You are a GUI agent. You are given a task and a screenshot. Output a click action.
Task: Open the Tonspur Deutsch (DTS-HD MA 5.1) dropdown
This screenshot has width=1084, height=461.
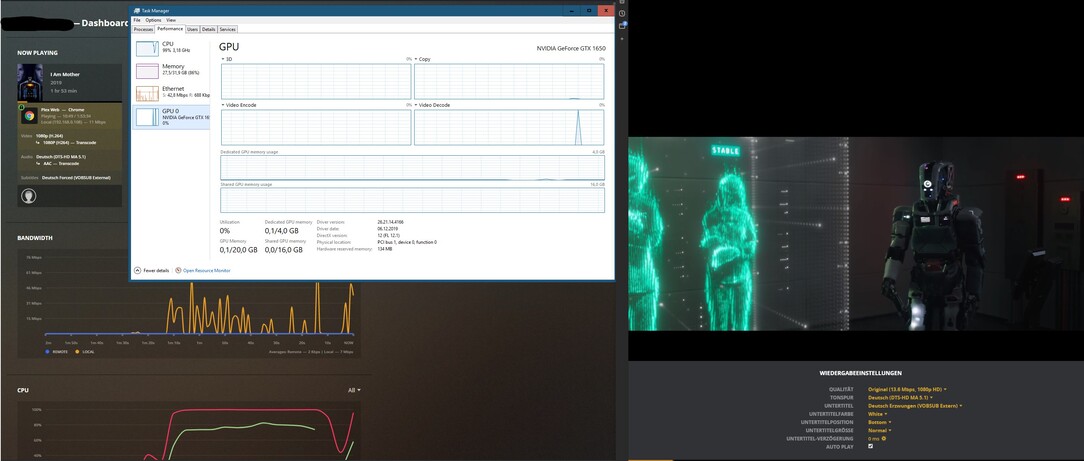[x=900, y=397]
